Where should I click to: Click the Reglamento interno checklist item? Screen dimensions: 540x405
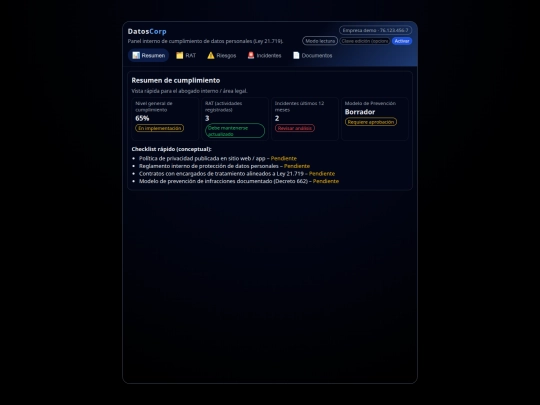224,166
